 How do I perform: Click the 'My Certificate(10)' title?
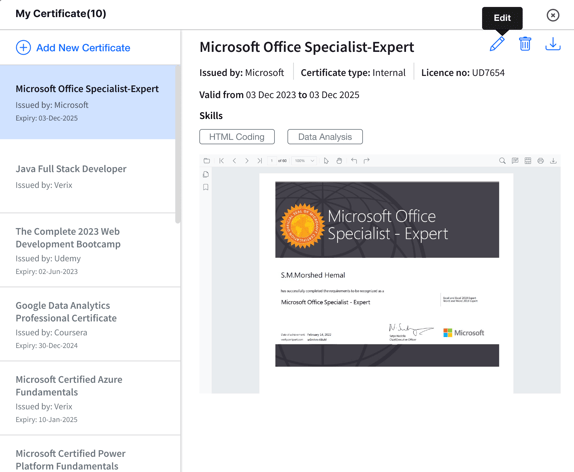pos(61,14)
